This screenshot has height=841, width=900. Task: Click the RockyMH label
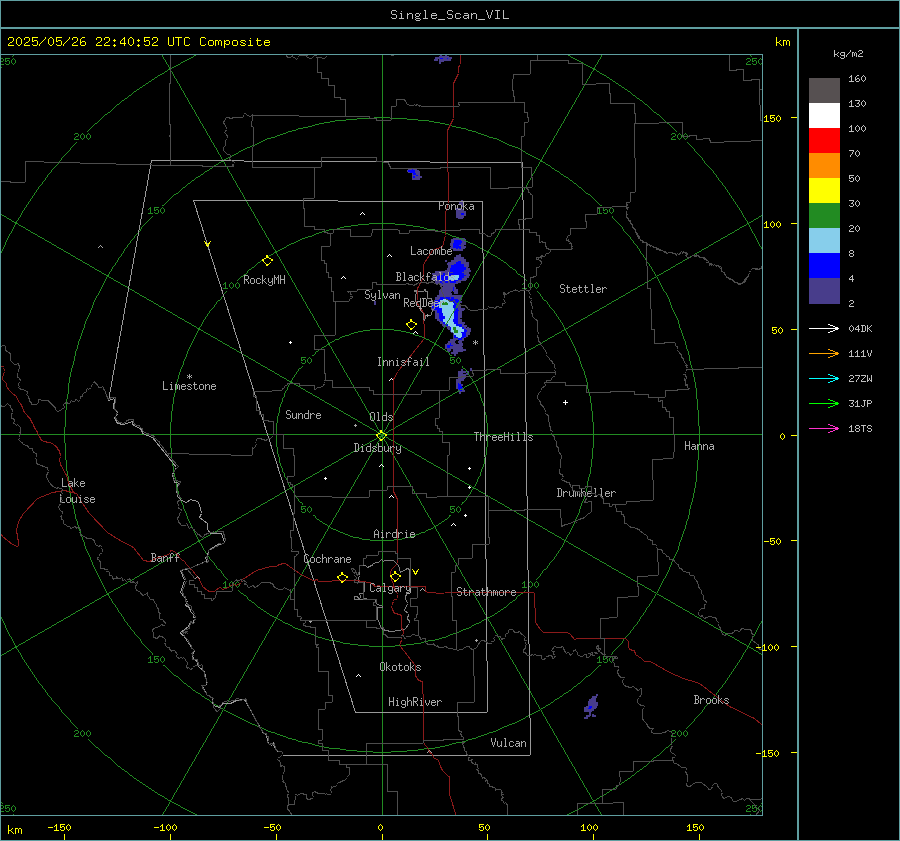264,280
